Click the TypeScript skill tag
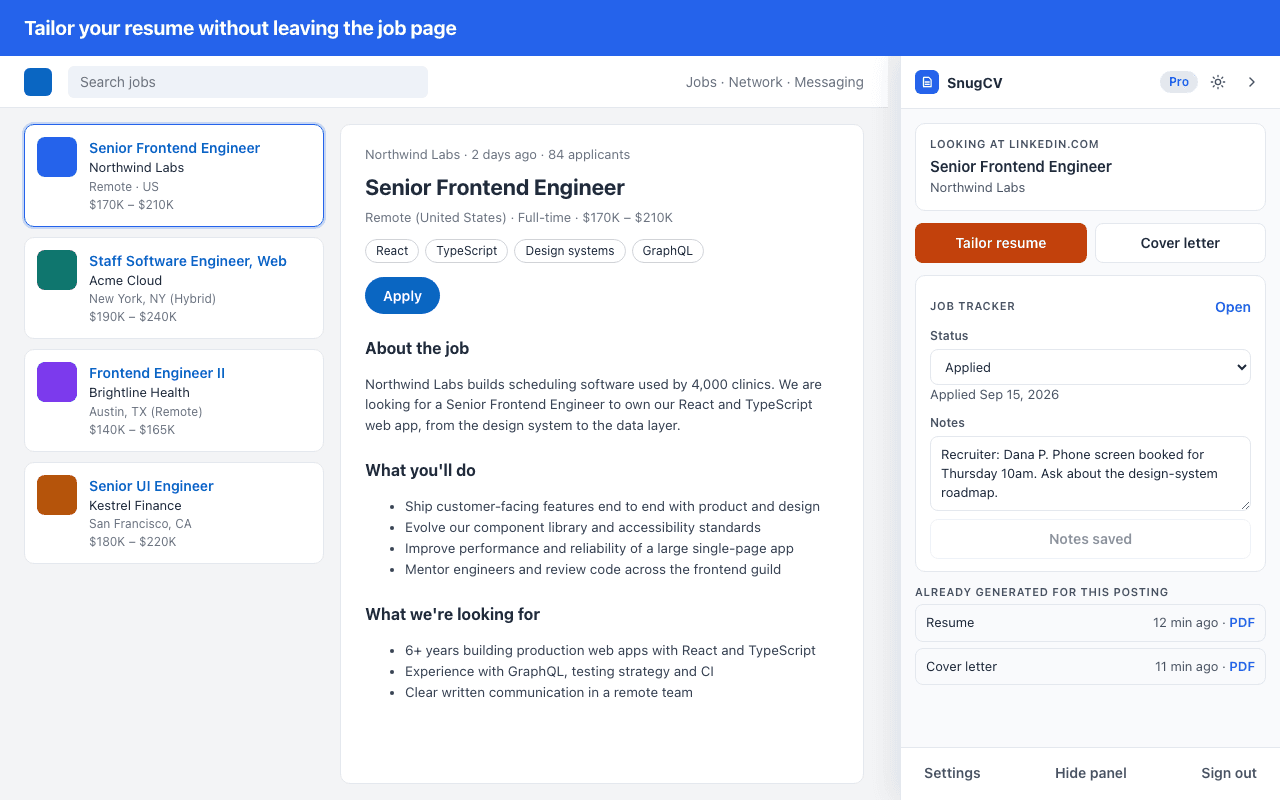Viewport: 1280px width, 800px height. point(467,251)
